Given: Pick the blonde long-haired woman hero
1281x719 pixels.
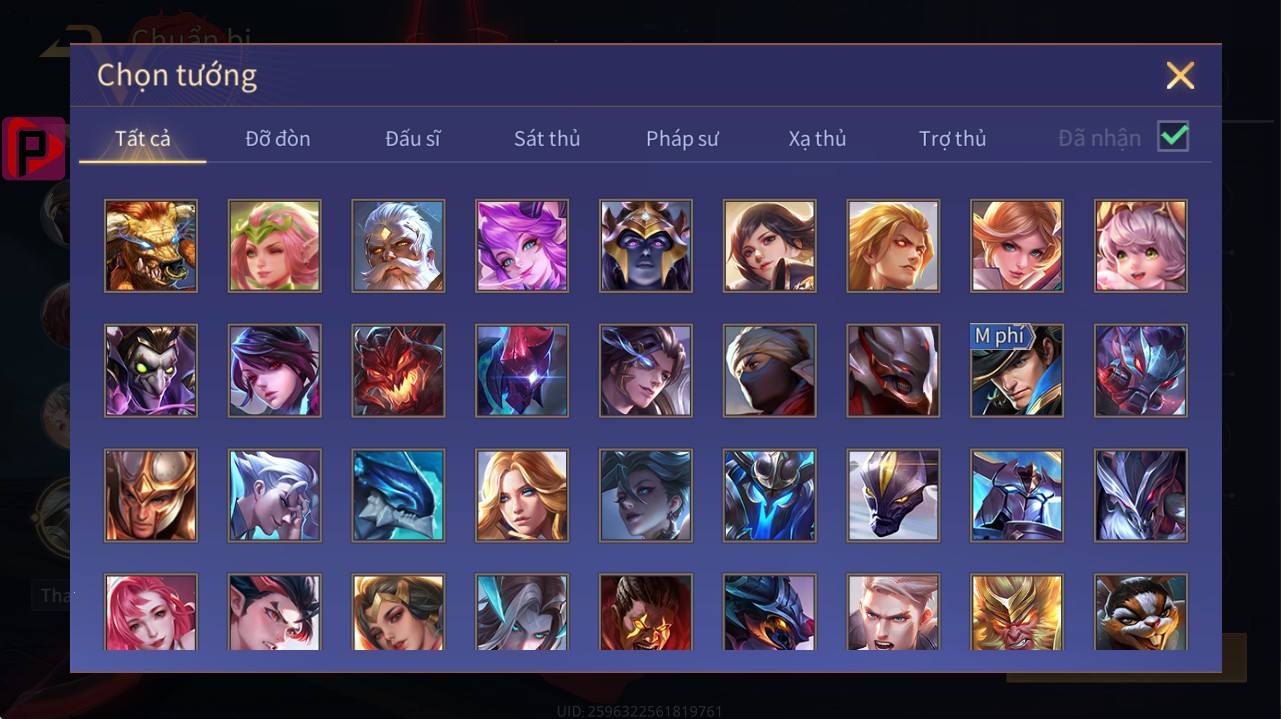Looking at the screenshot, I should click(522, 496).
